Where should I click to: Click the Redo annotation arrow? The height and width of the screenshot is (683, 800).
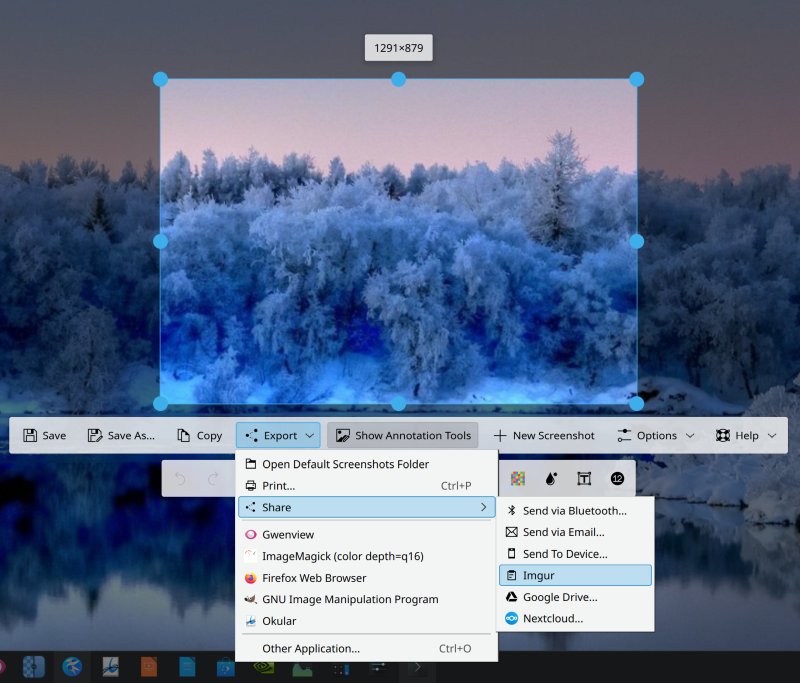214,479
